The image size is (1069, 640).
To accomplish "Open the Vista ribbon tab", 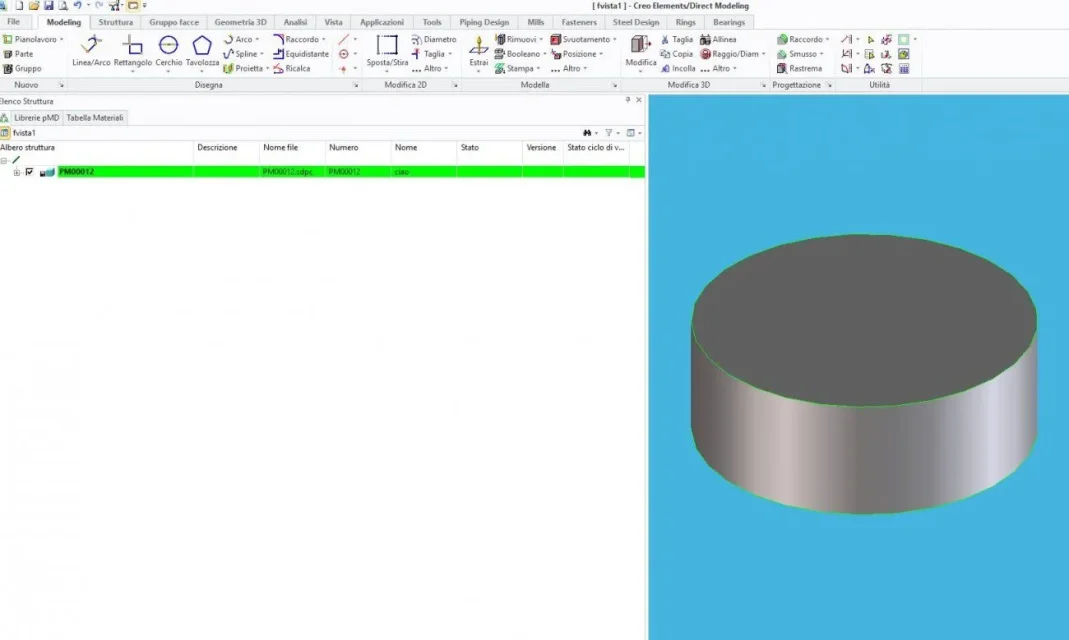I will 333,22.
